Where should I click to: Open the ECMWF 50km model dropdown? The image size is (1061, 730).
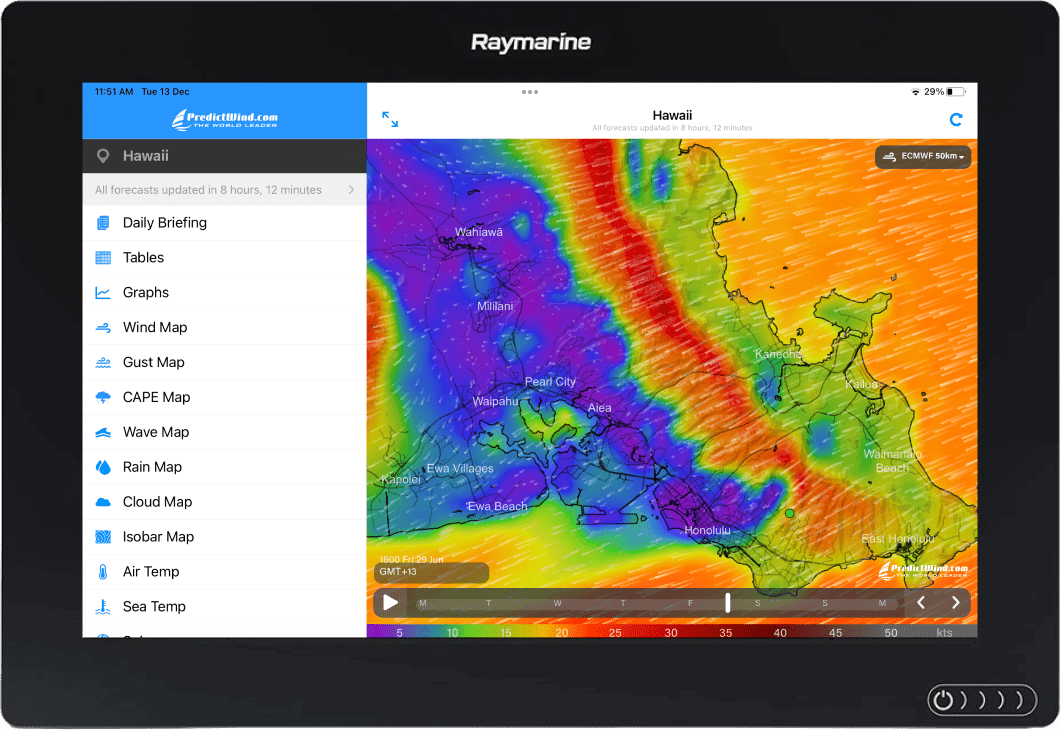click(921, 157)
